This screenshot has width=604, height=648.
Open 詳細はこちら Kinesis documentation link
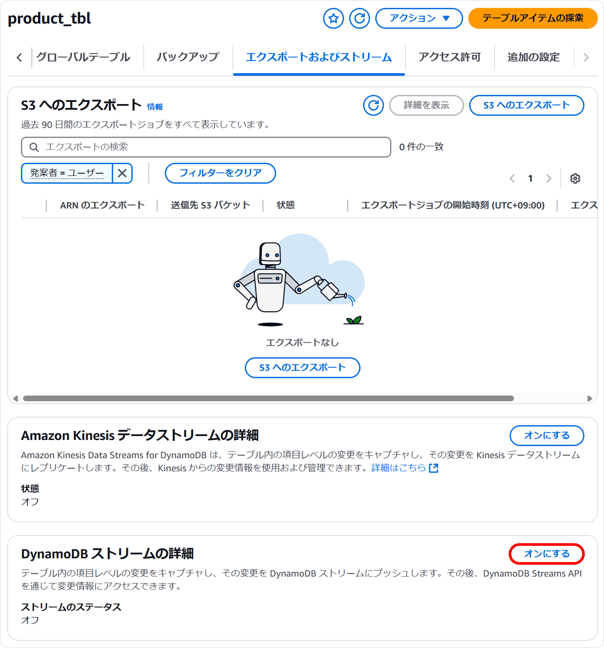click(404, 468)
